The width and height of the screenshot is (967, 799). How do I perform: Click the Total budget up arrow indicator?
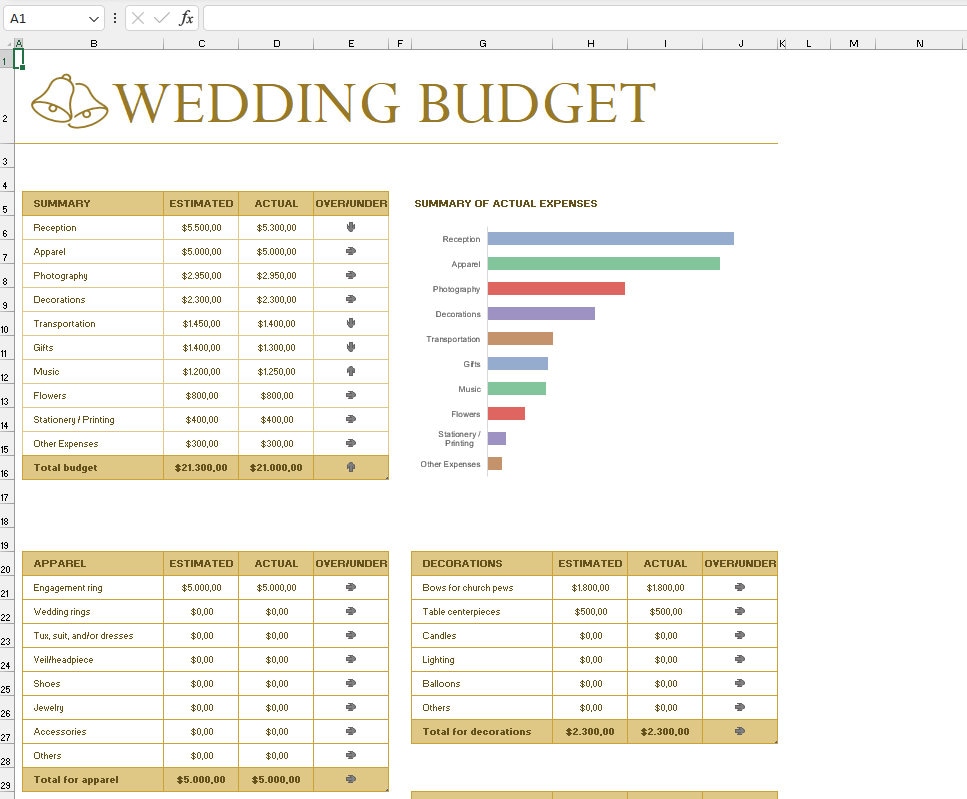tap(351, 467)
